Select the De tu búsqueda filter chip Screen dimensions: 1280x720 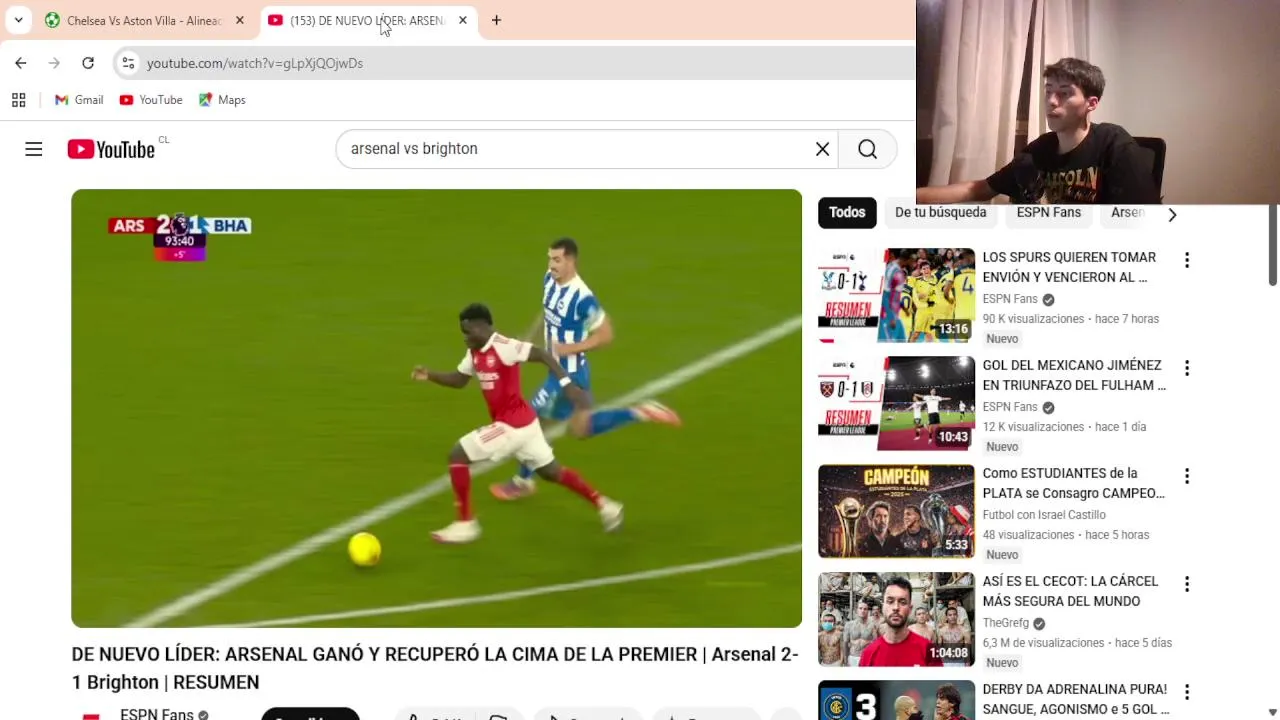click(940, 212)
